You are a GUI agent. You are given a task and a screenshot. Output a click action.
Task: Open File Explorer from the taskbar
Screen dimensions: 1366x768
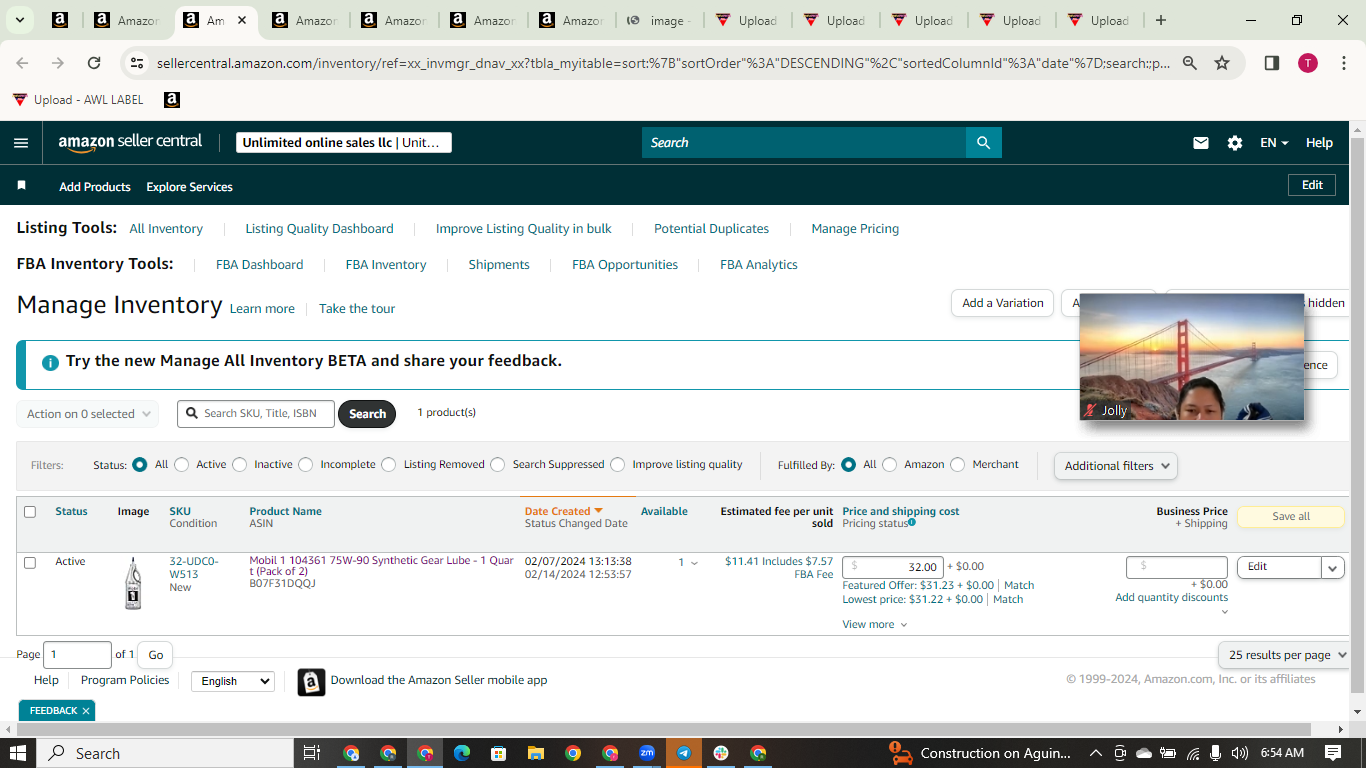click(x=535, y=753)
